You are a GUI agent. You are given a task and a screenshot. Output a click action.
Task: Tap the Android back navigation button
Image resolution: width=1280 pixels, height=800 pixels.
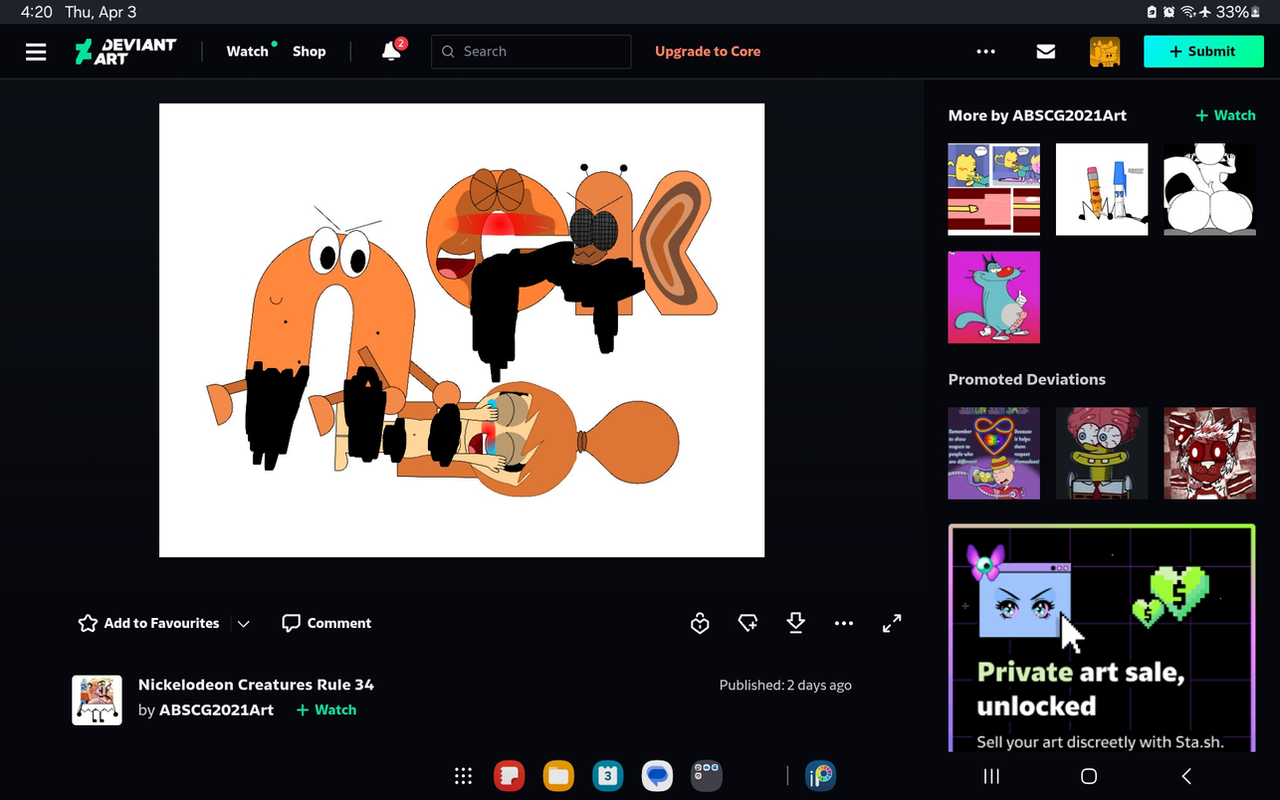pyautogui.click(x=1186, y=776)
